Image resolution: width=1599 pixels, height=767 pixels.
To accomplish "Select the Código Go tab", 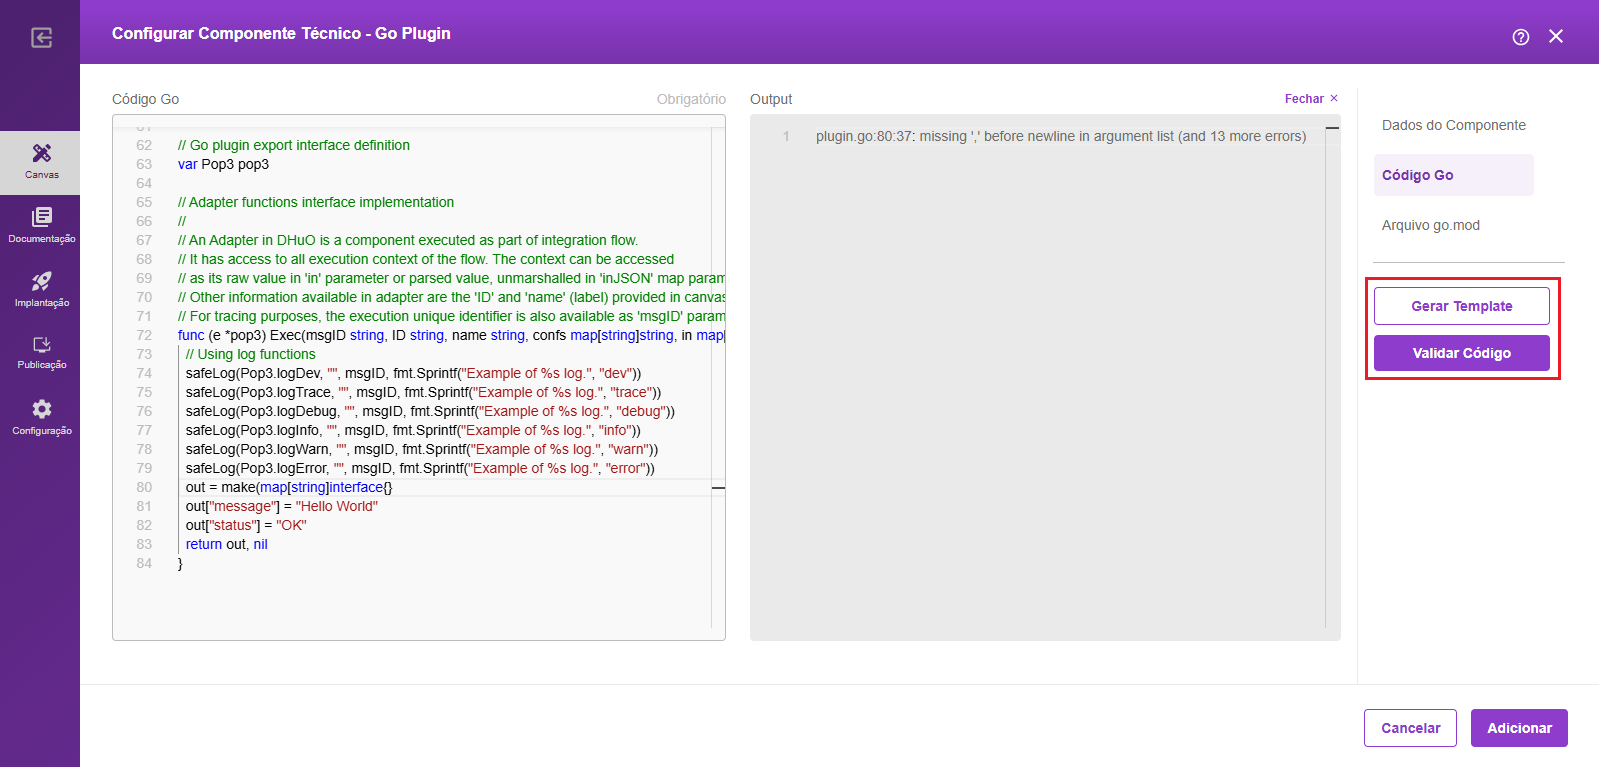I will (1417, 175).
